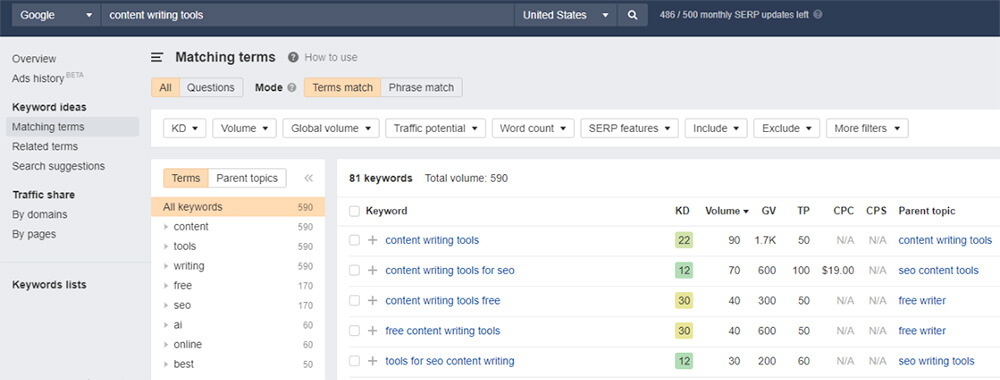Open keyword link 'content writing tools for seo'
Viewport: 1000px width, 380px height.
pos(450,270)
